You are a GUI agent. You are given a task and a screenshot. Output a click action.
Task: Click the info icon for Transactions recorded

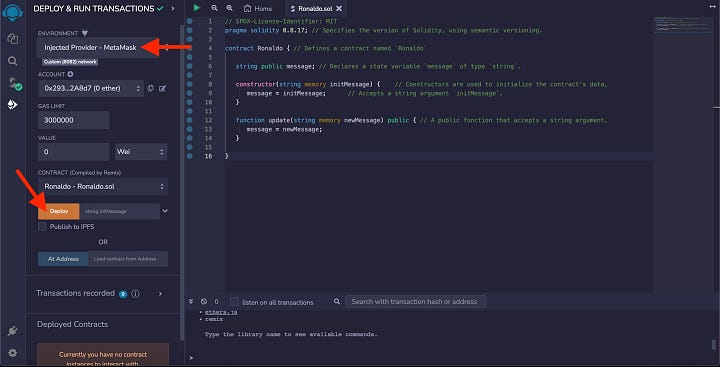(135, 294)
